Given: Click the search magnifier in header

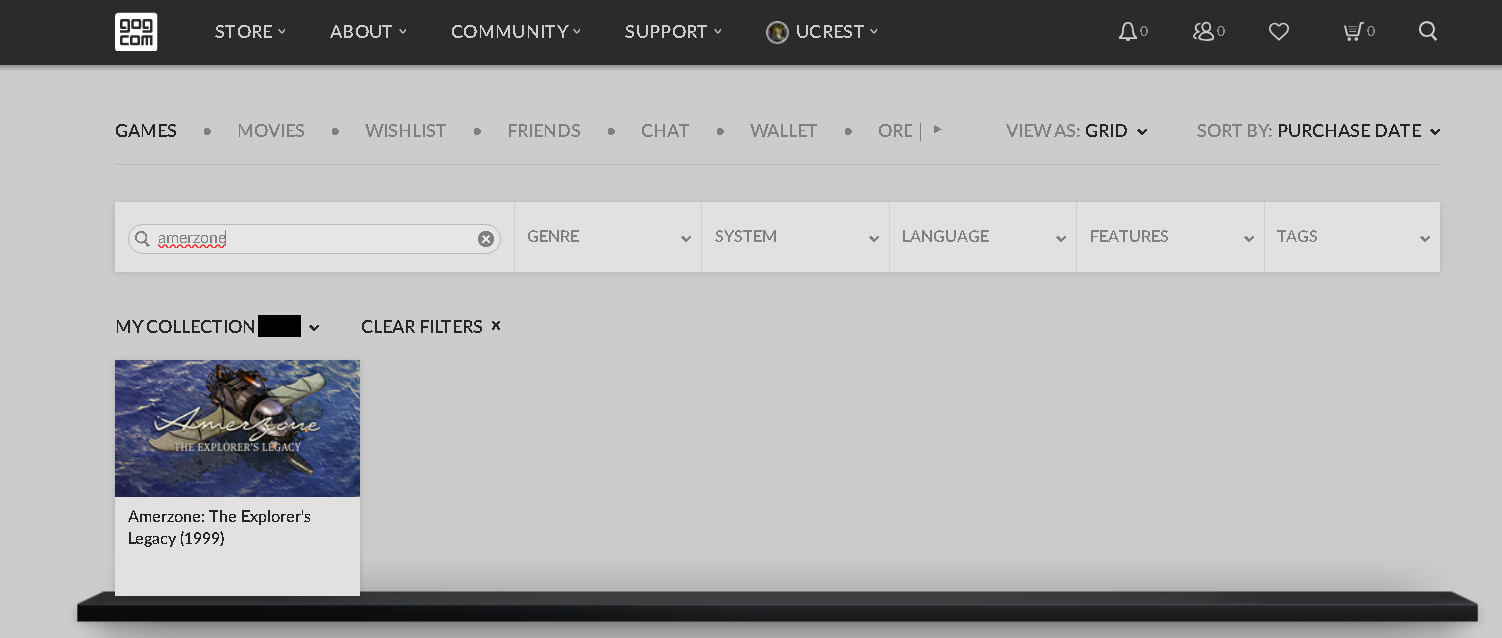Looking at the screenshot, I should click(1428, 32).
